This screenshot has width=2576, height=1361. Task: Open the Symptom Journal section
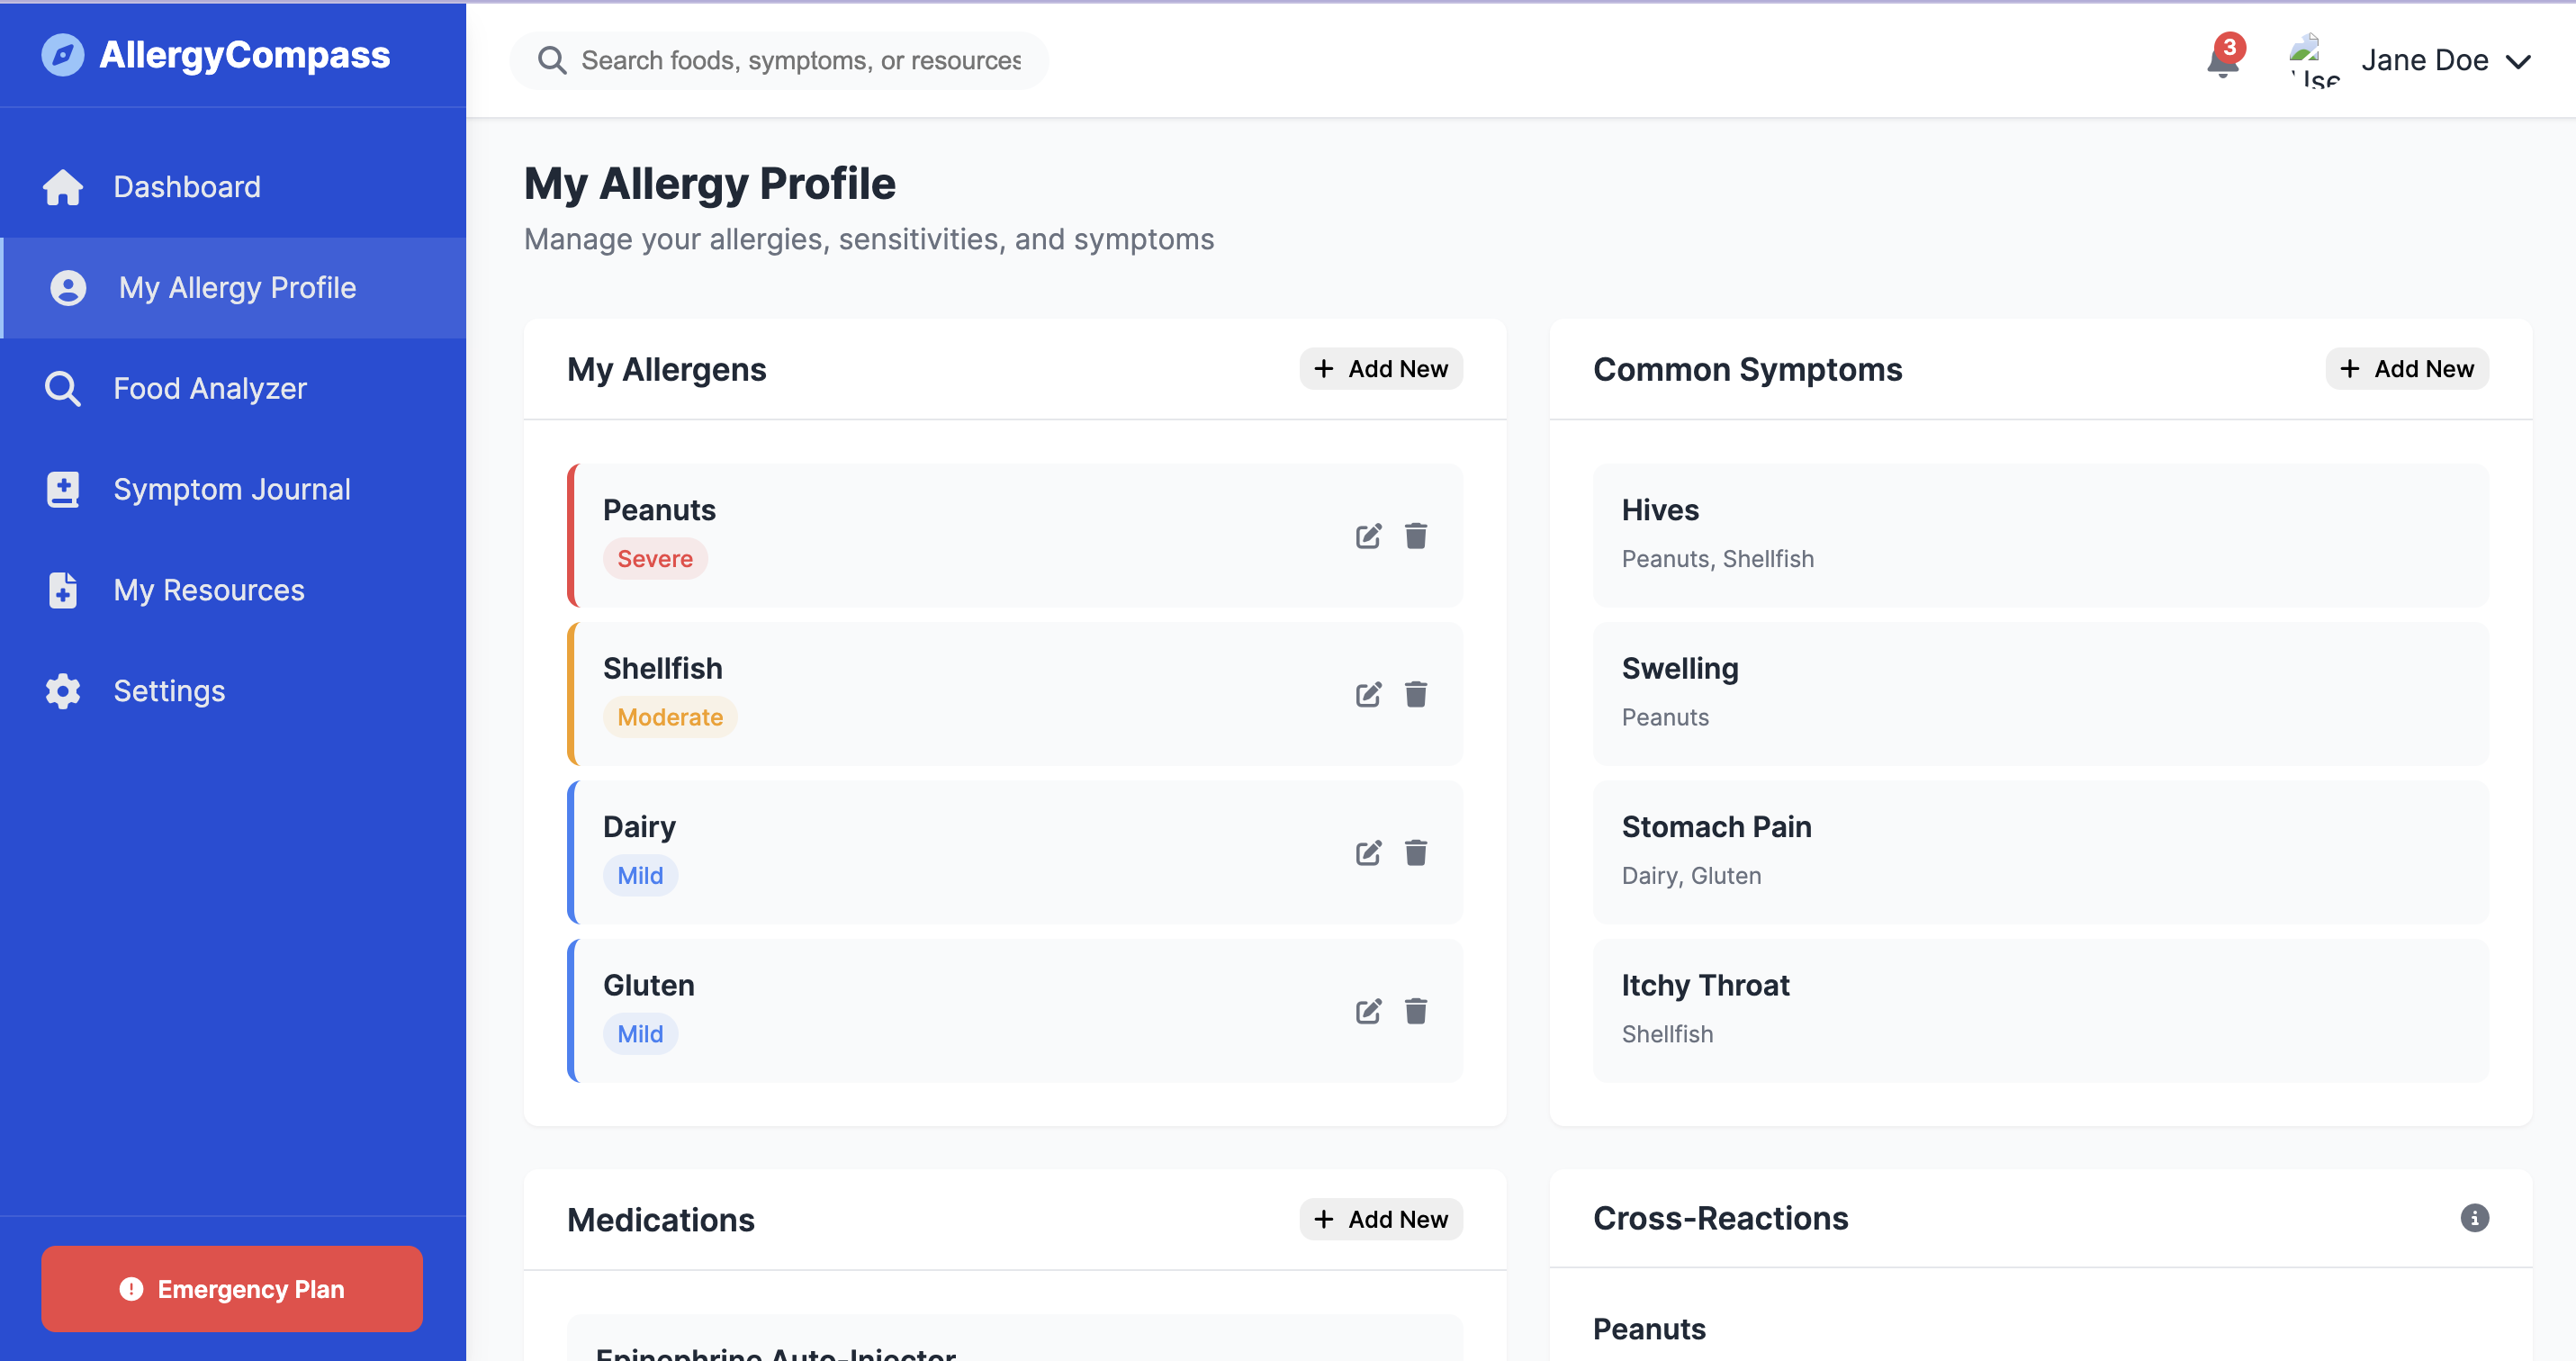pyautogui.click(x=231, y=489)
